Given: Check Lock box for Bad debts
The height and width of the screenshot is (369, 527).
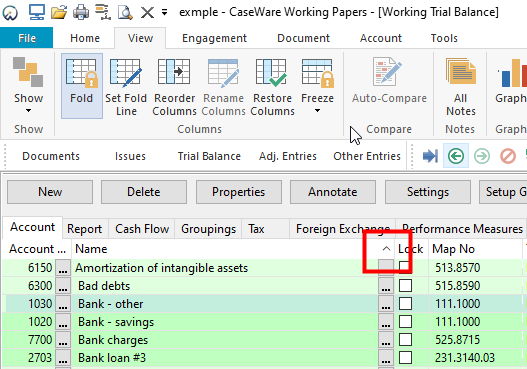Looking at the screenshot, I should coord(405,286).
